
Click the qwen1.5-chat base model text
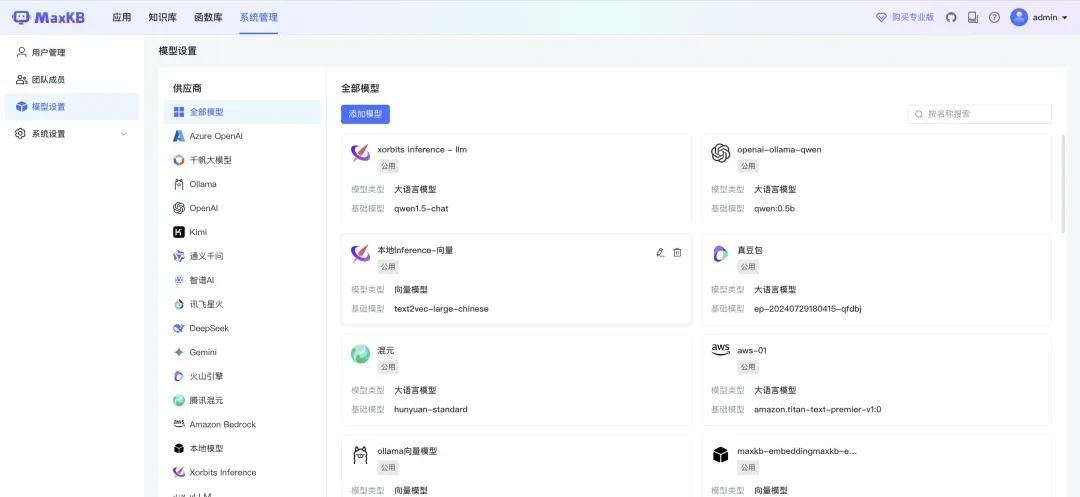[x=421, y=209]
